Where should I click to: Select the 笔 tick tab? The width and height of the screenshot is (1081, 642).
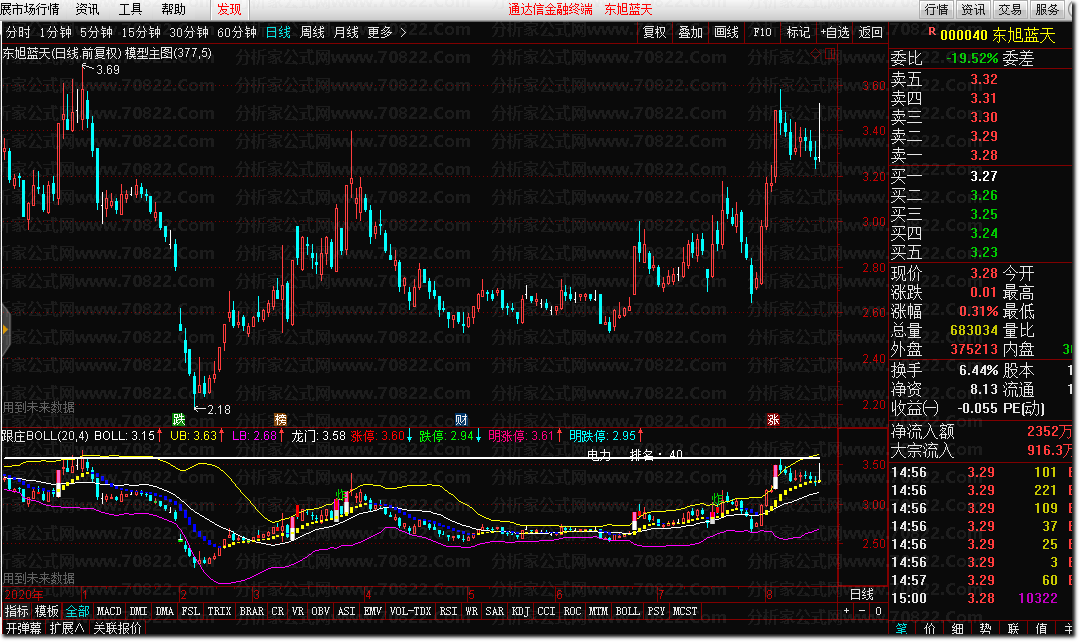(901, 628)
